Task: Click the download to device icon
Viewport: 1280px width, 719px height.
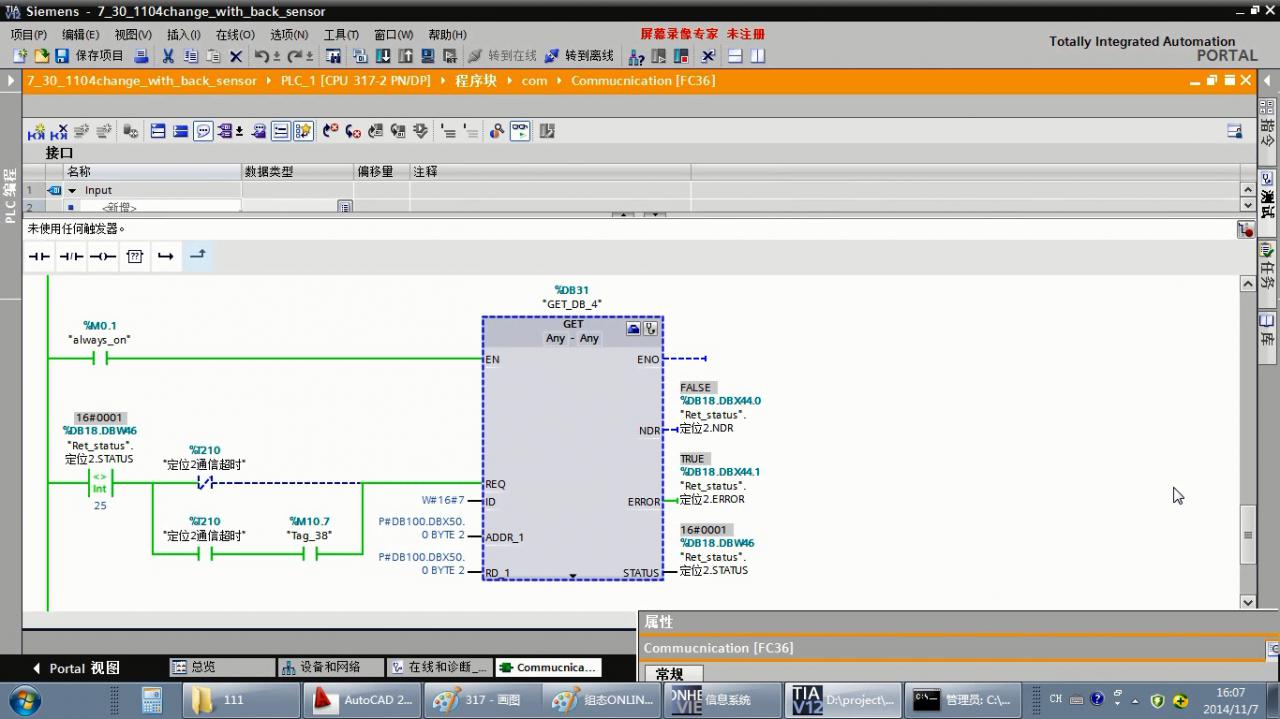Action: (383, 56)
